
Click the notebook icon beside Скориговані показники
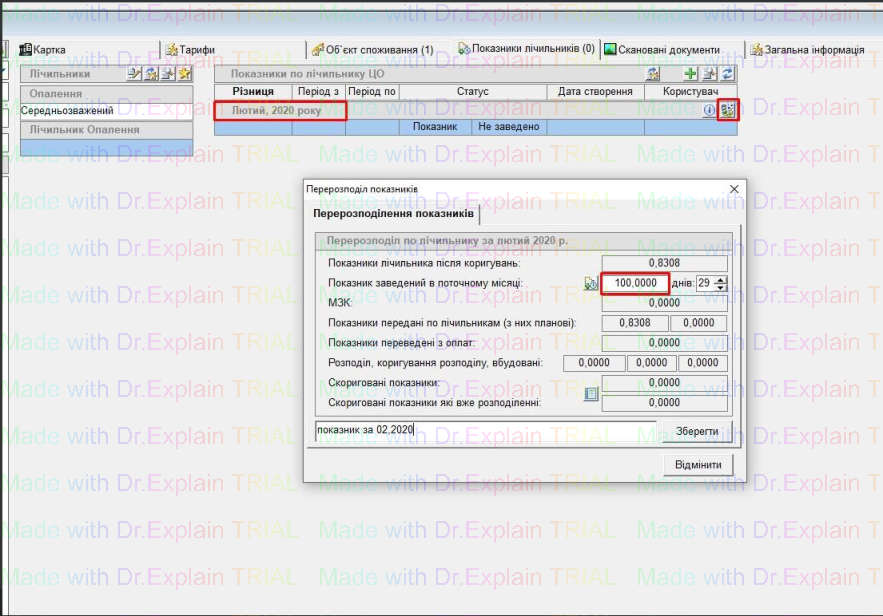[x=590, y=394]
